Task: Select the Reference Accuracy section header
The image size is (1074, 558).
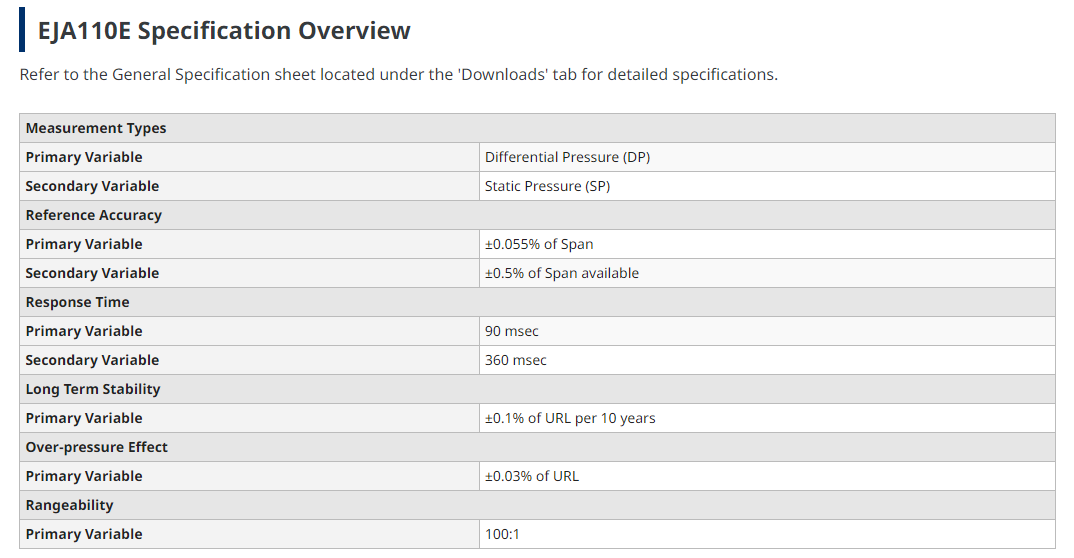Action: (537, 215)
